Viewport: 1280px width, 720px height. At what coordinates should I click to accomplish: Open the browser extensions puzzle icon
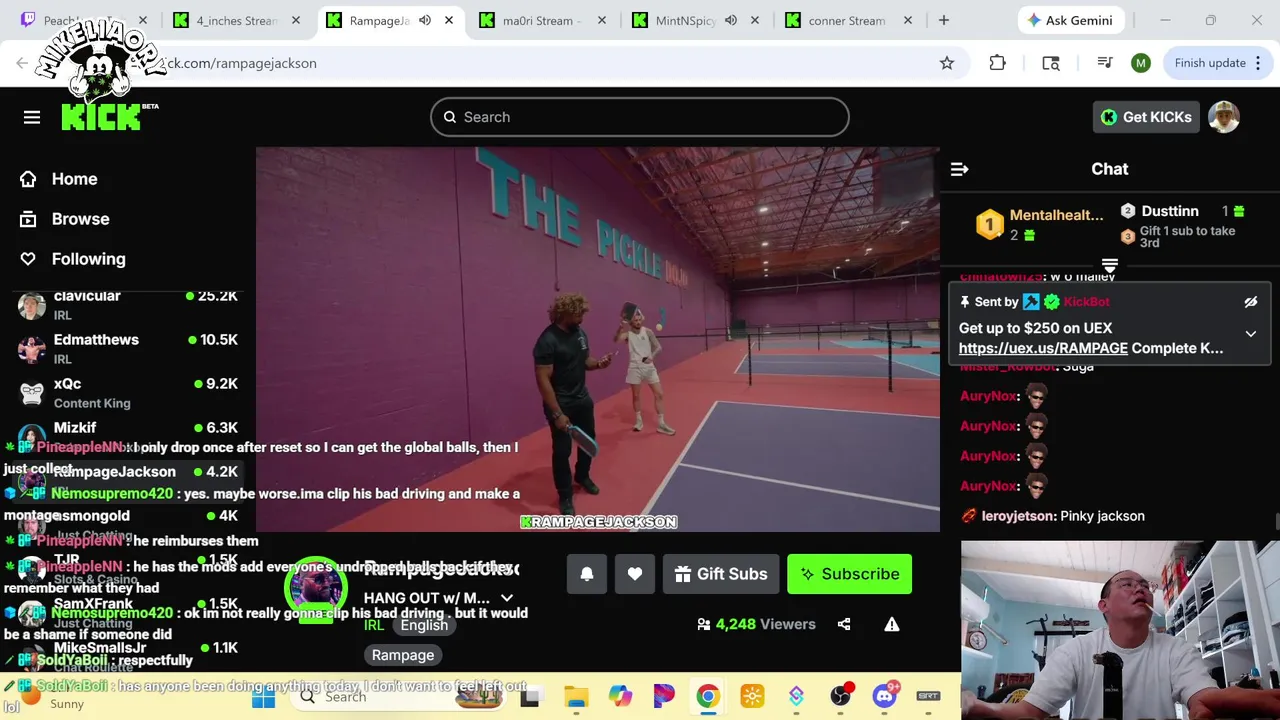click(x=997, y=63)
